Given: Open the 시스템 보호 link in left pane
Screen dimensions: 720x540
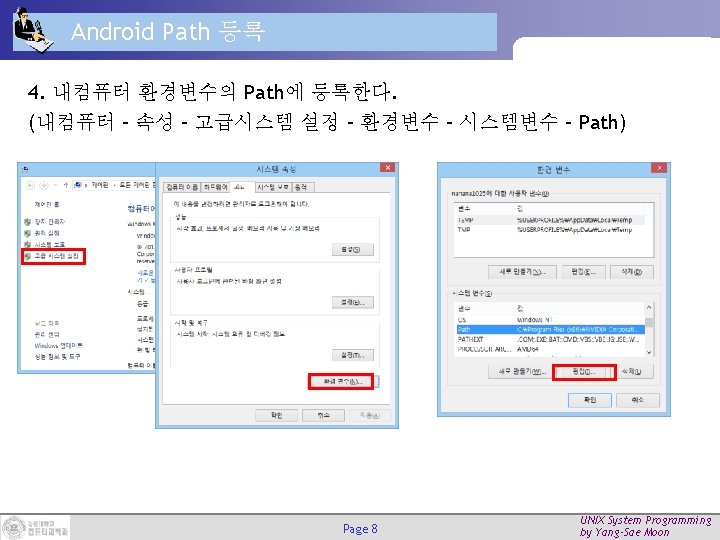Looking at the screenshot, I should (50, 244).
